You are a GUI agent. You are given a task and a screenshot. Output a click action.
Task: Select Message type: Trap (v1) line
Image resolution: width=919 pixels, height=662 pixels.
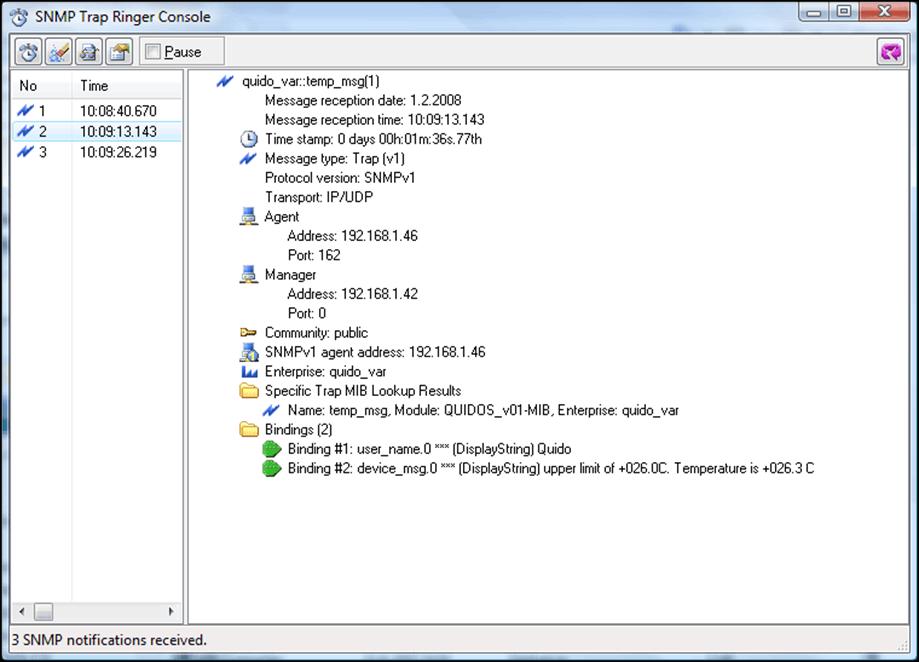point(335,158)
